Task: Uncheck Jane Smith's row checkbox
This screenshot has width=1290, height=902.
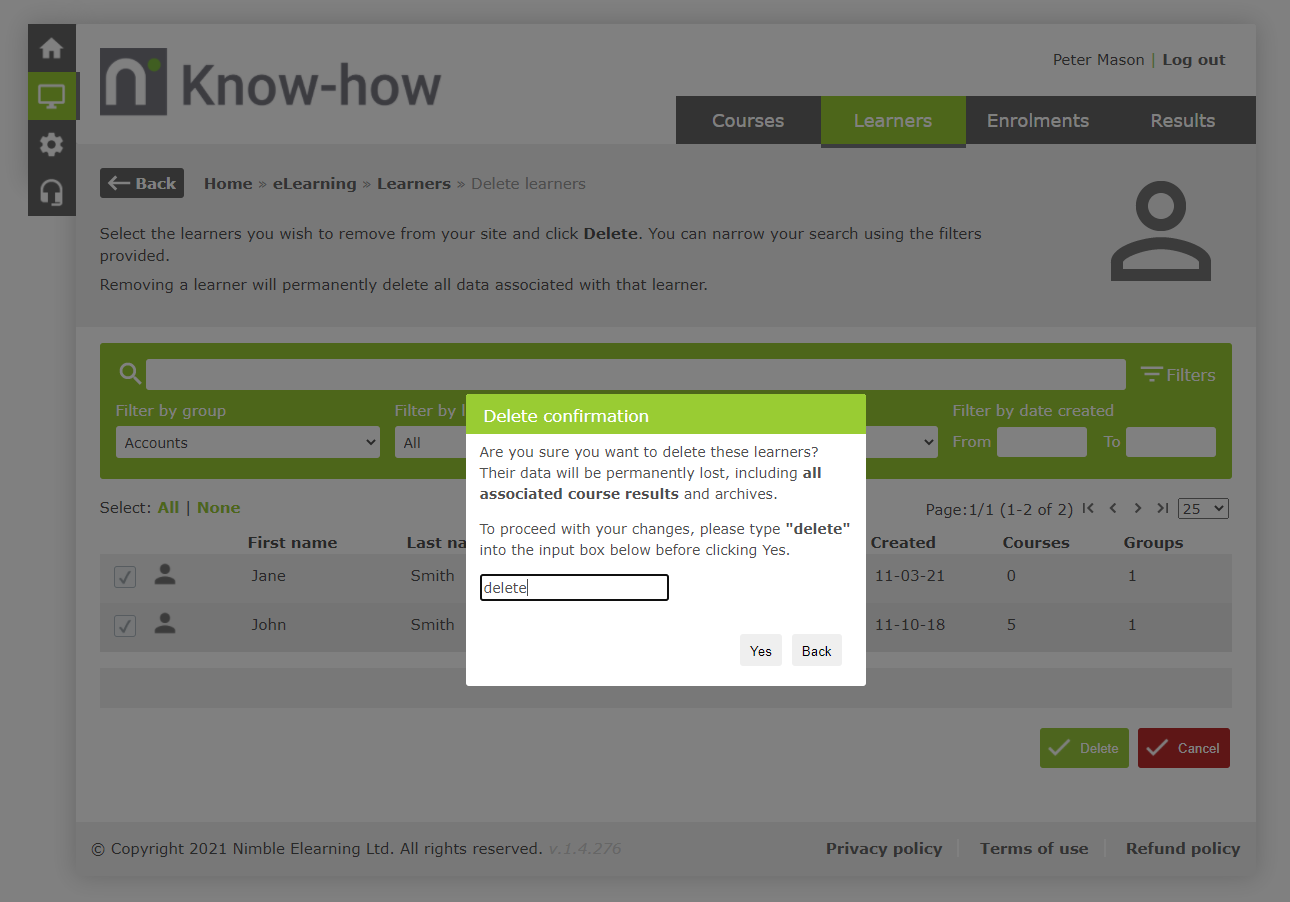Action: click(125, 577)
